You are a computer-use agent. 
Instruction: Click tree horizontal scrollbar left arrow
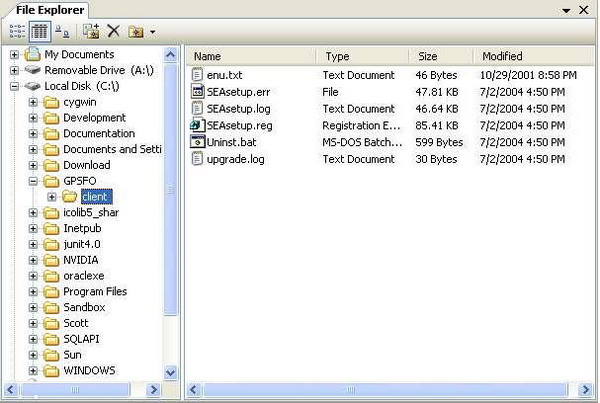tap(10, 390)
